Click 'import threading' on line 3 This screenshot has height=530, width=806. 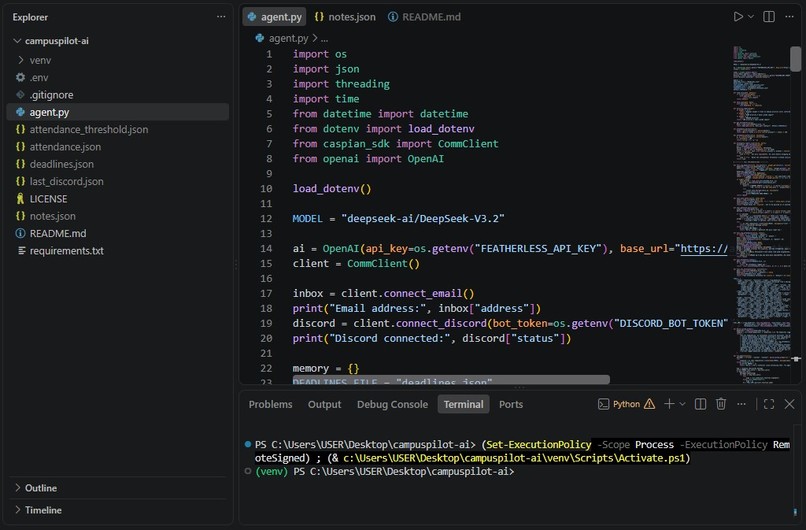click(x=341, y=84)
